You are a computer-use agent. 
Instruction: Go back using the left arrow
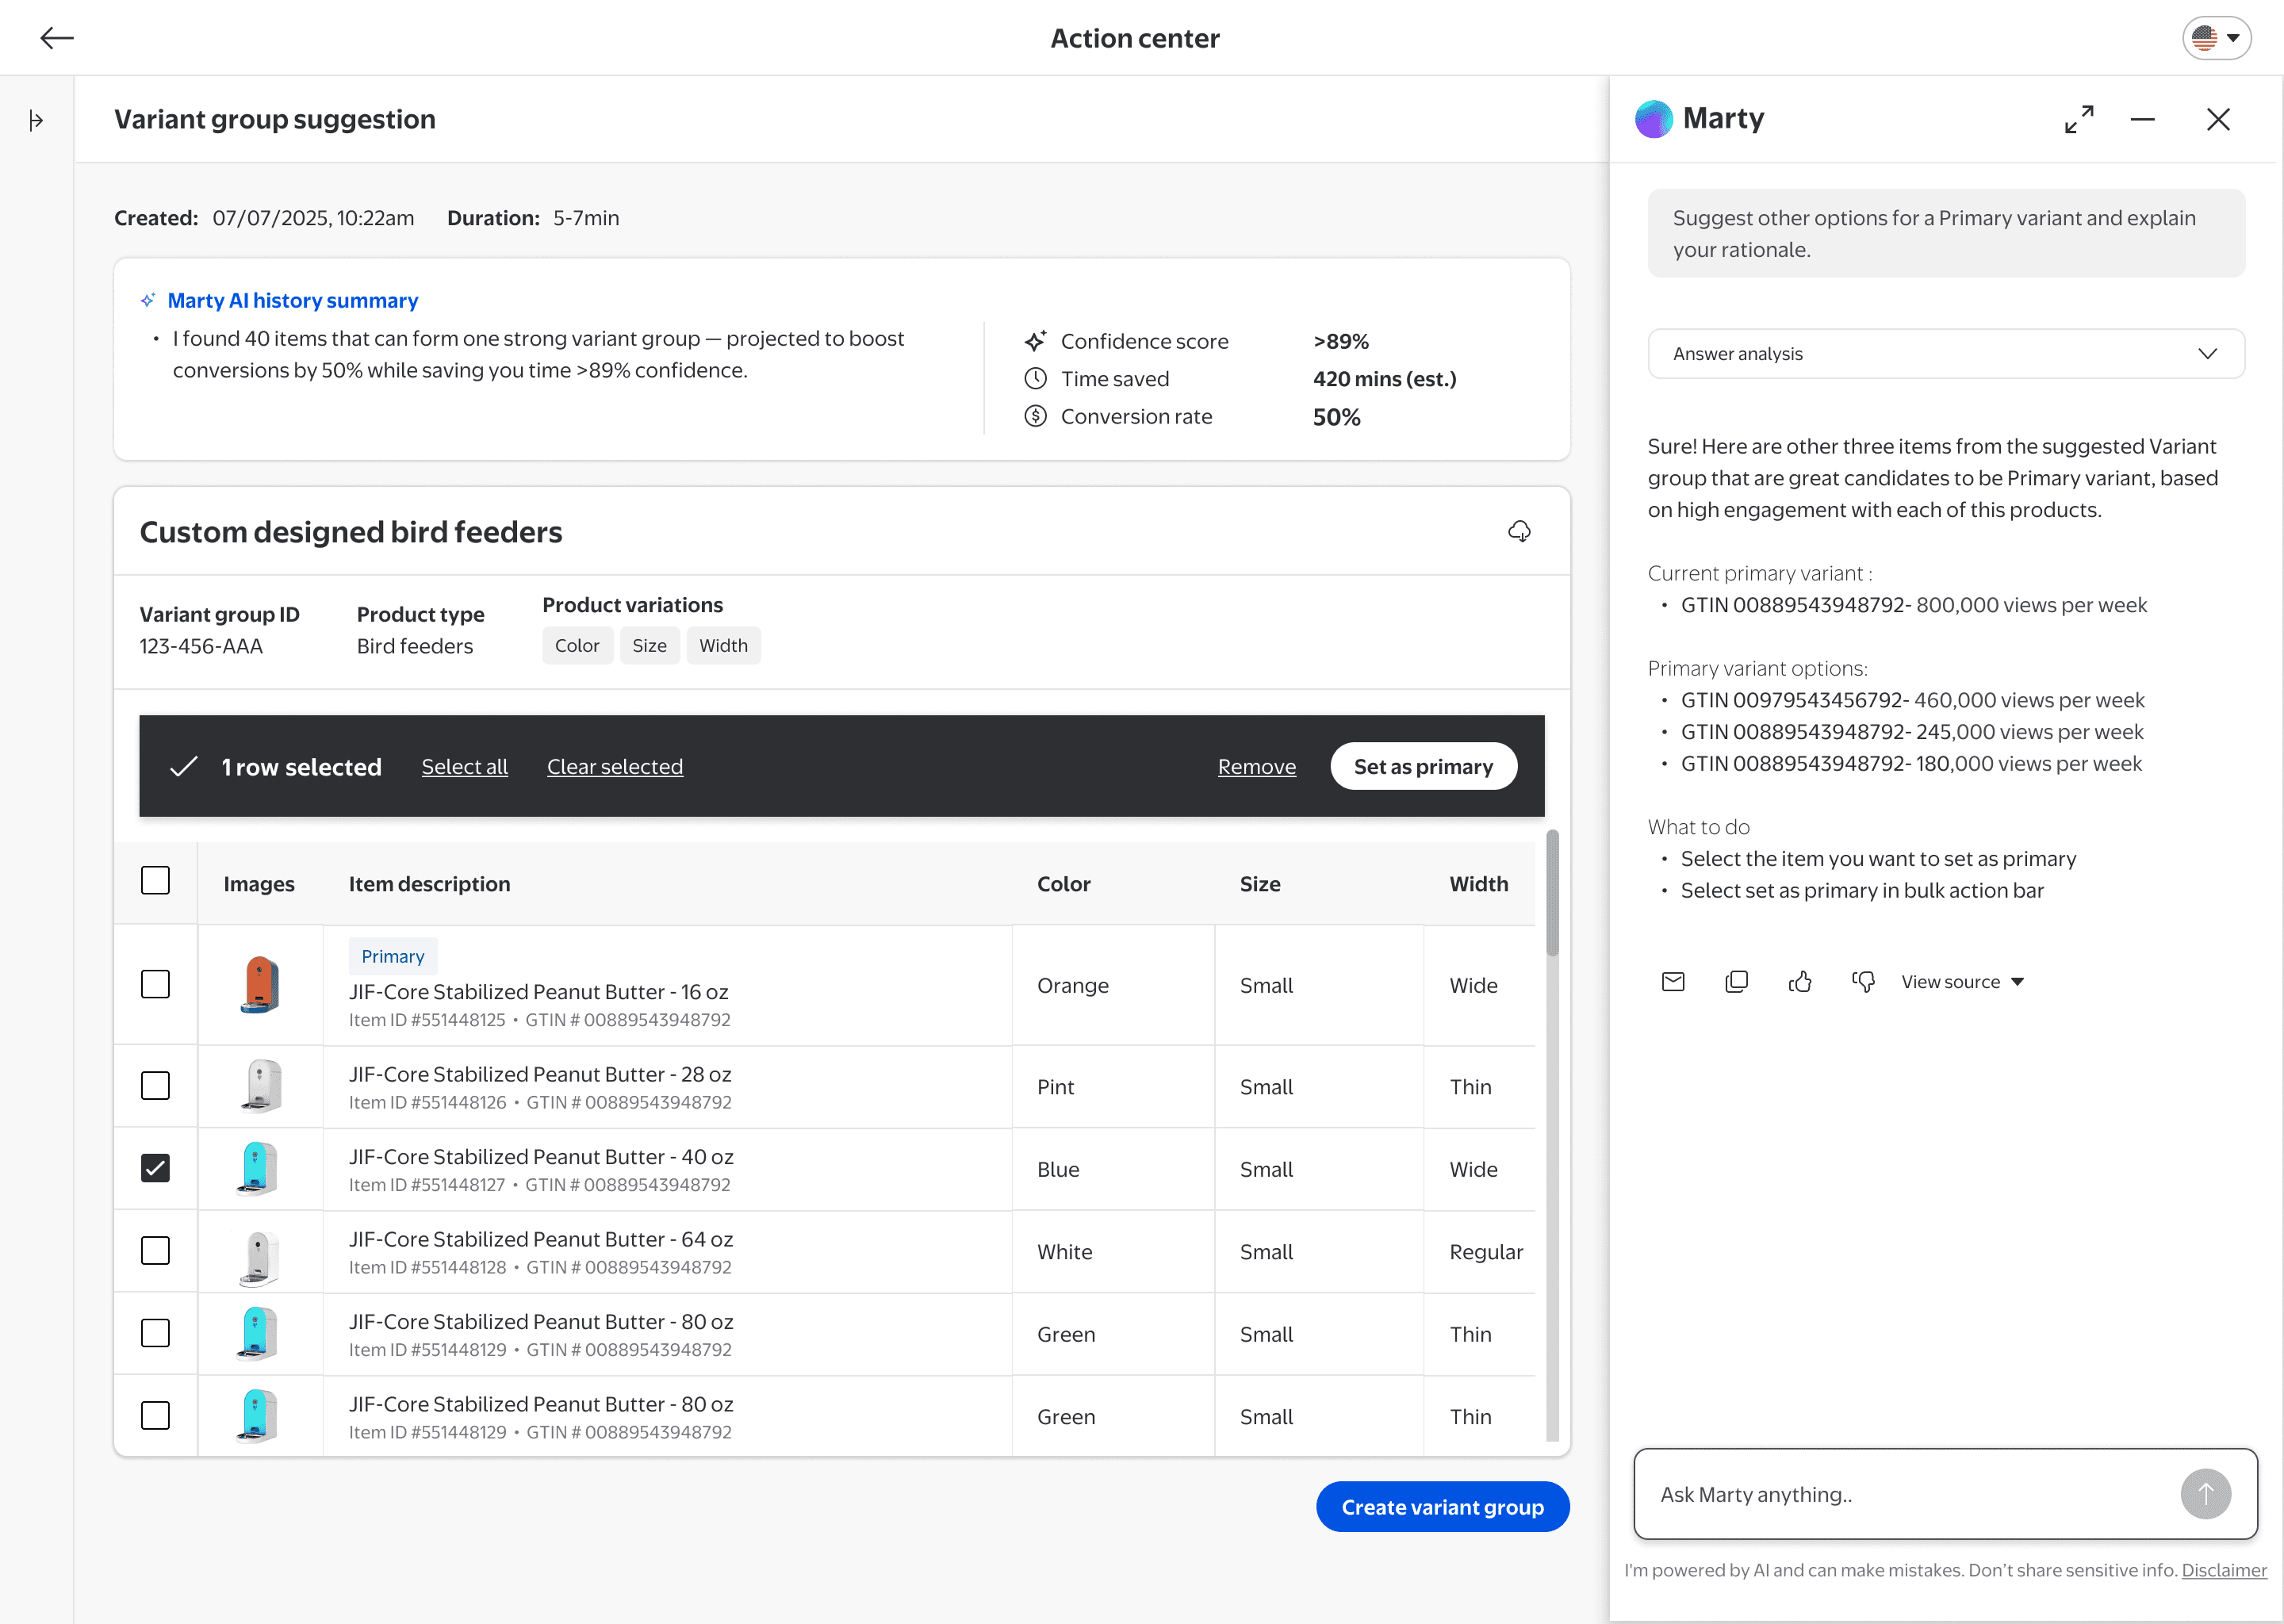[57, 38]
